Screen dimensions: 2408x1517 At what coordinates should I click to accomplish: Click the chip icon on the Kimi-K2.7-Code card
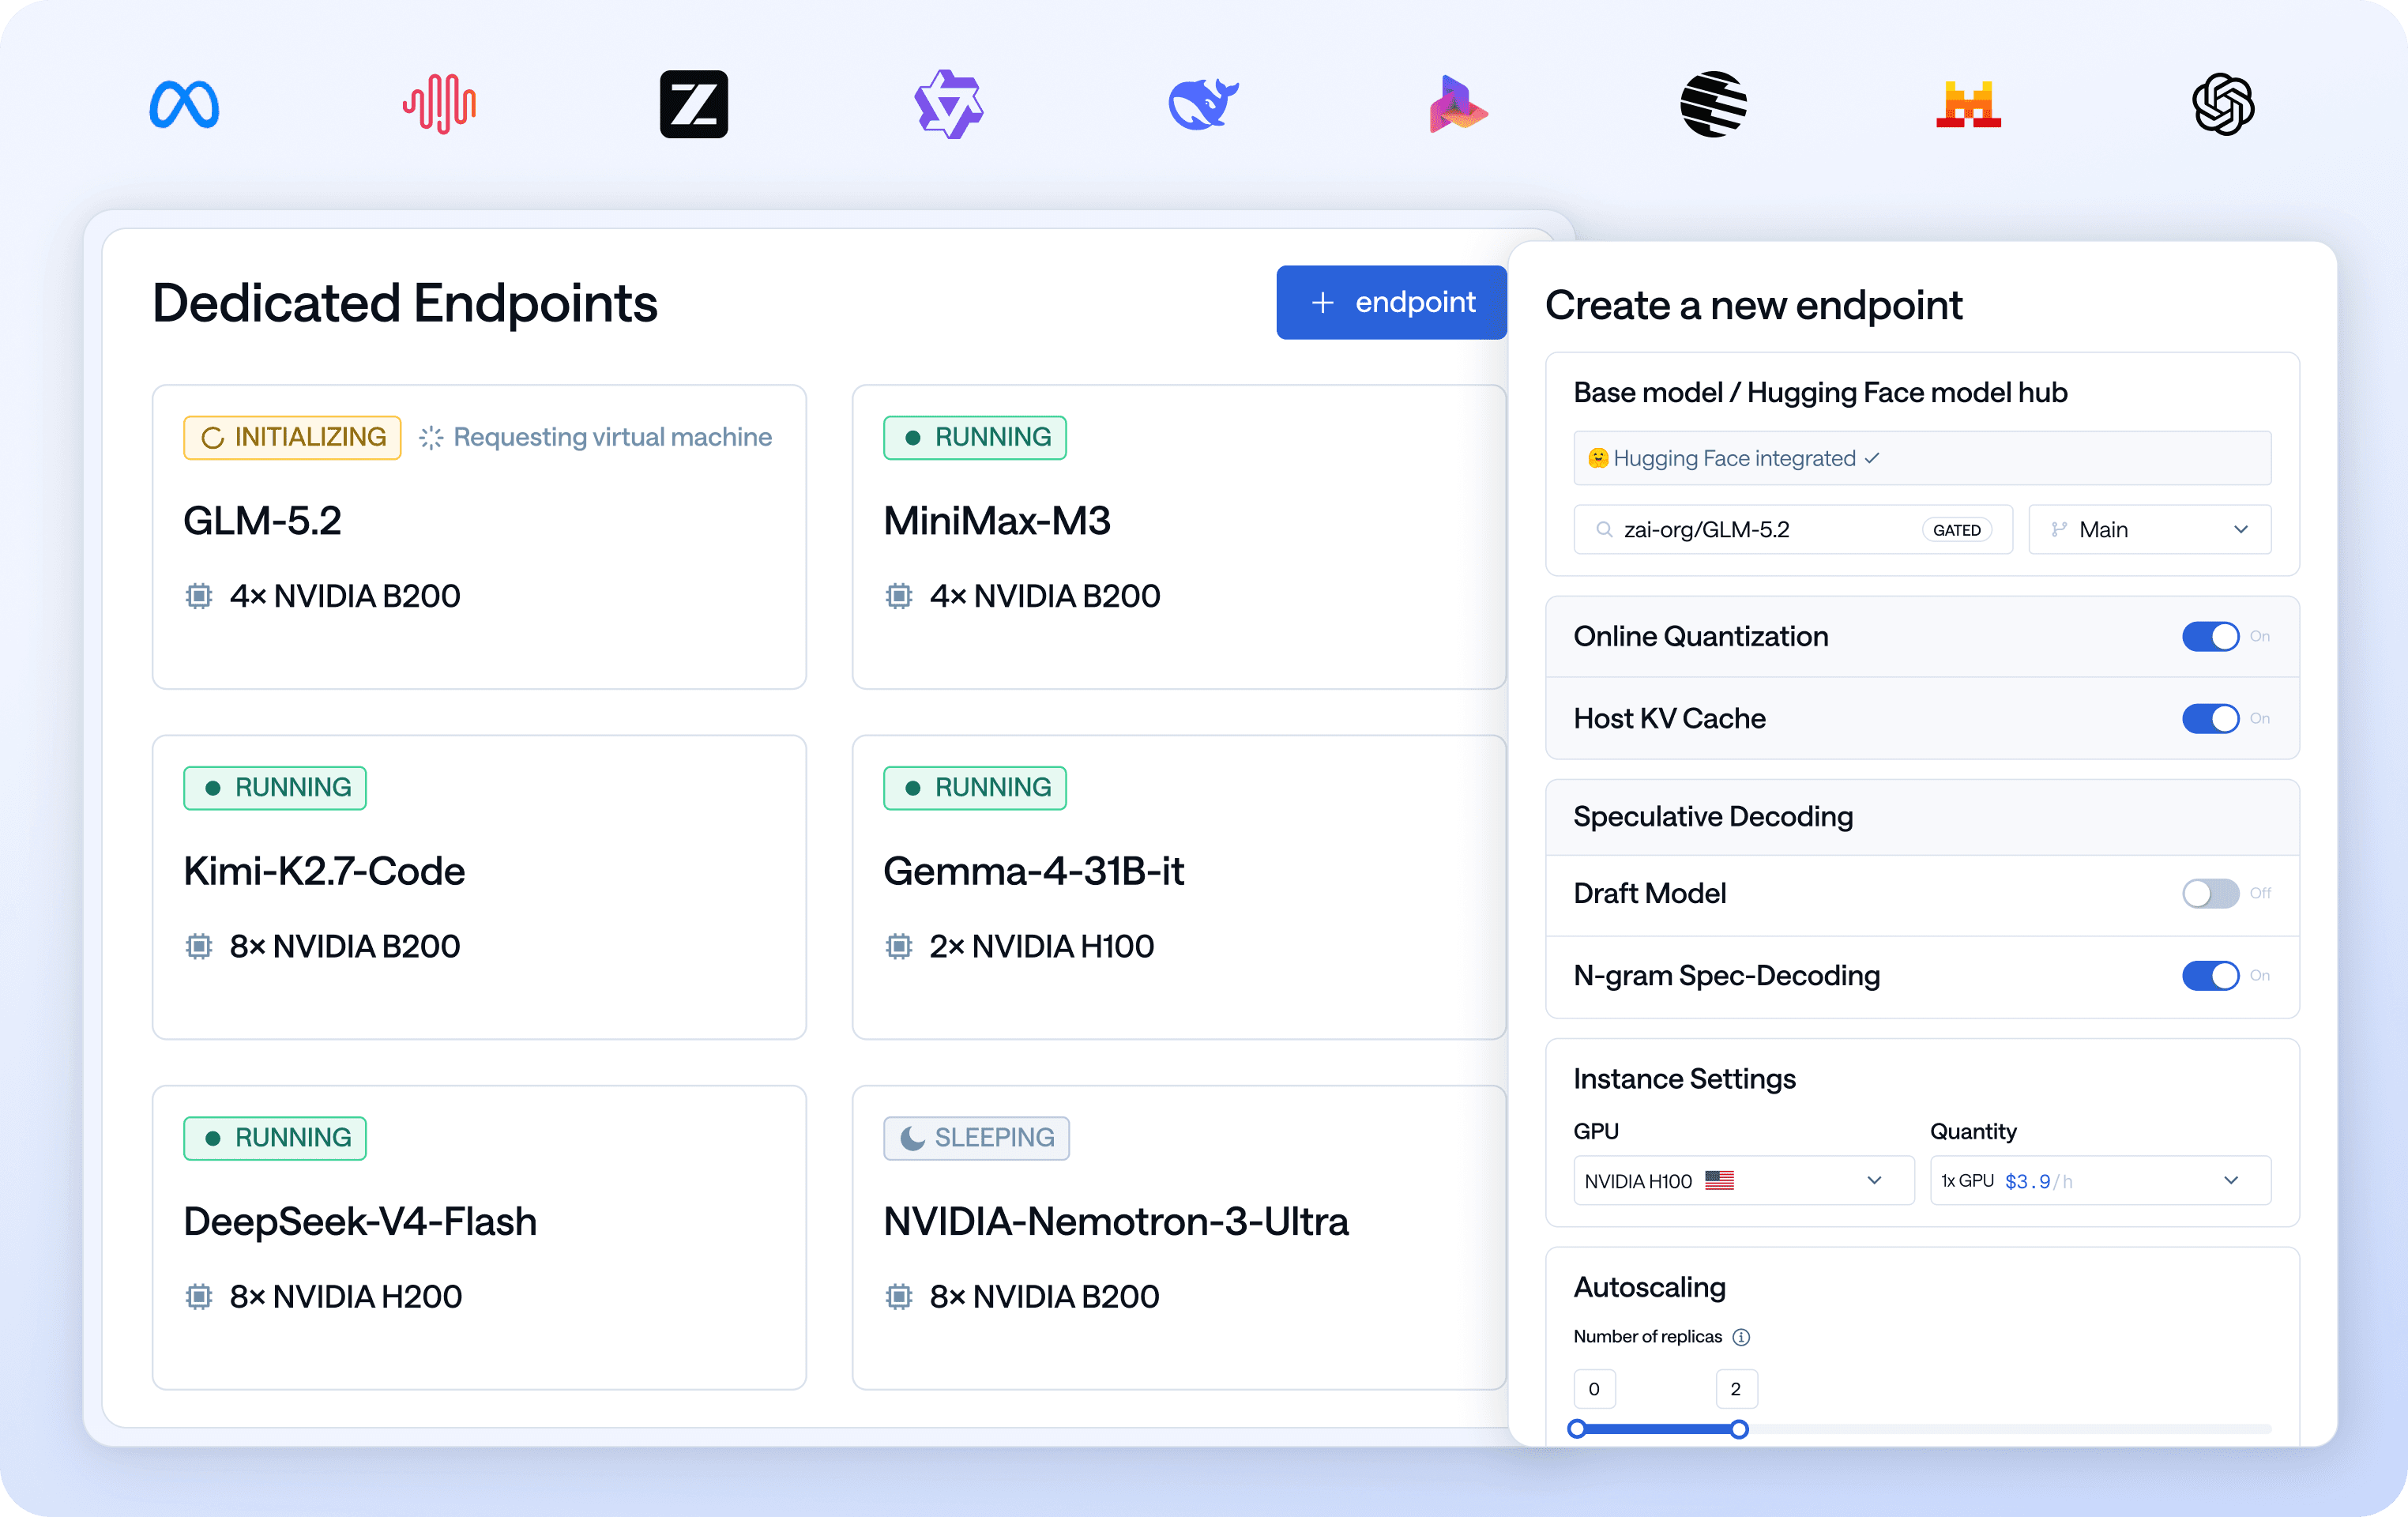tap(199, 946)
